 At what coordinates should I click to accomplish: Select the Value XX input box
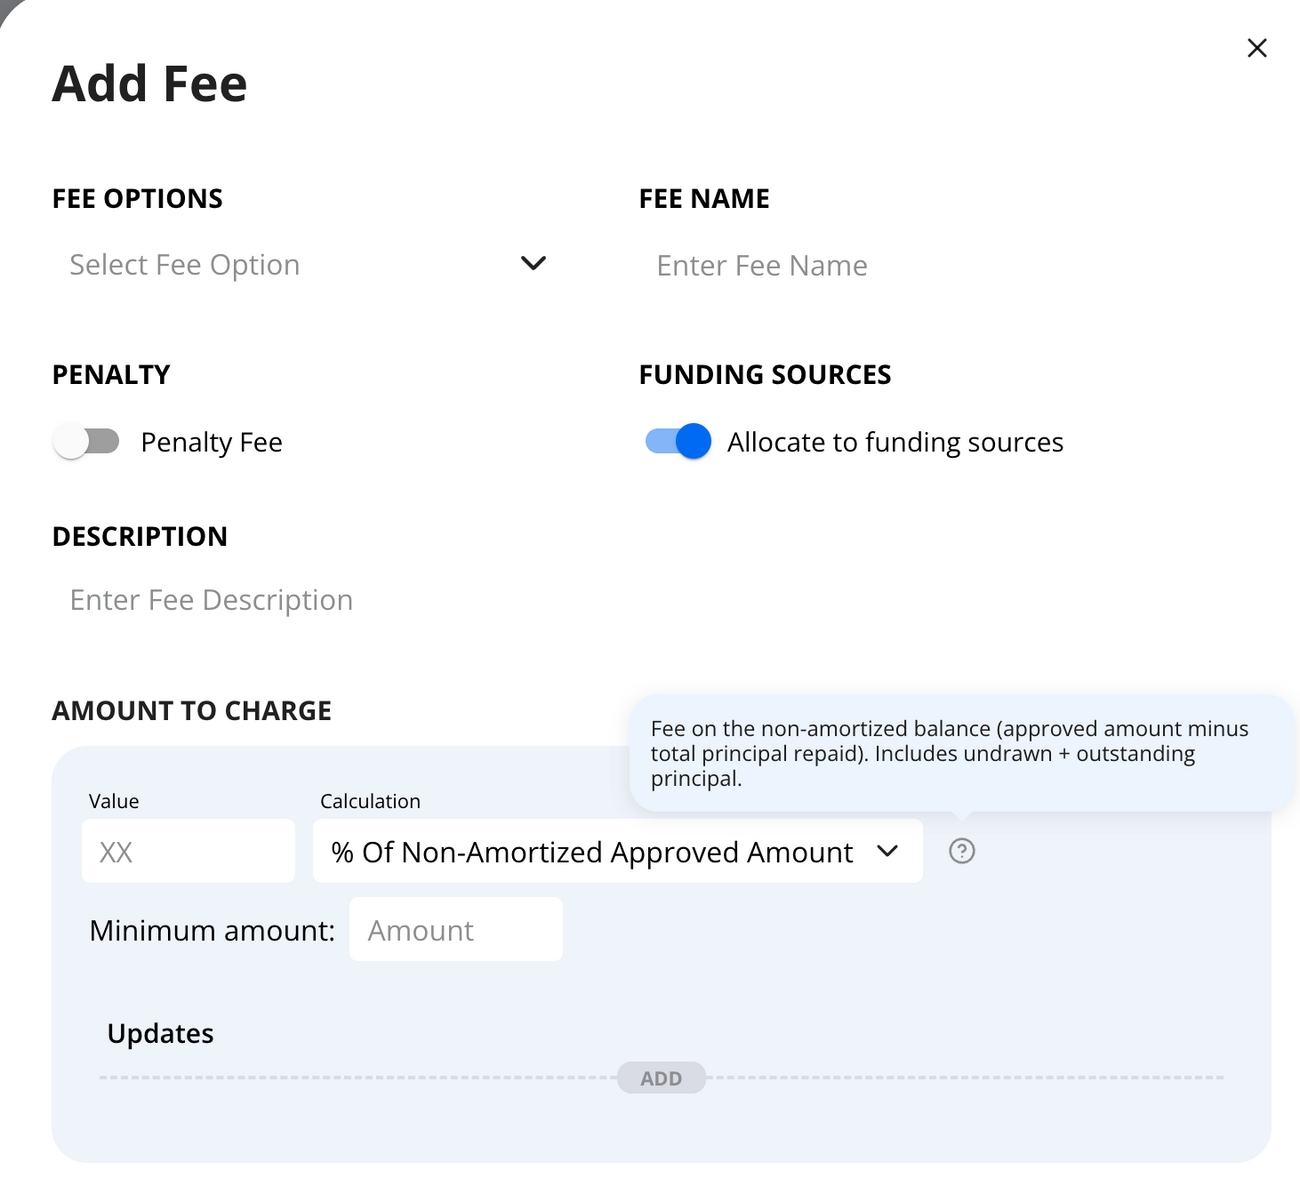(188, 852)
